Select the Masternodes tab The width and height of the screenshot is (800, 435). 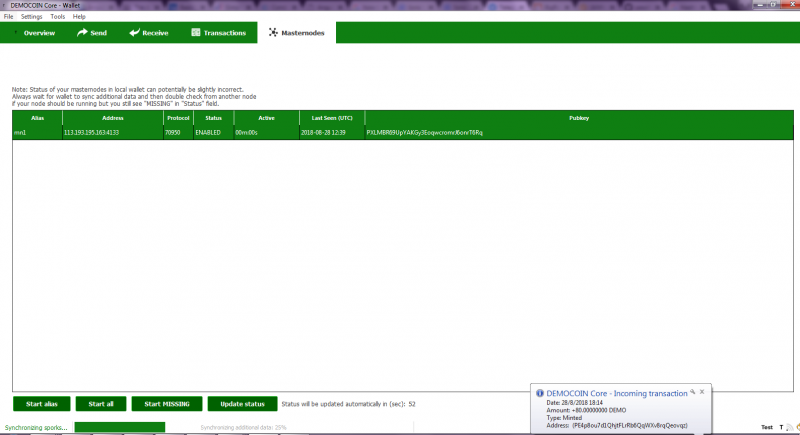click(296, 33)
